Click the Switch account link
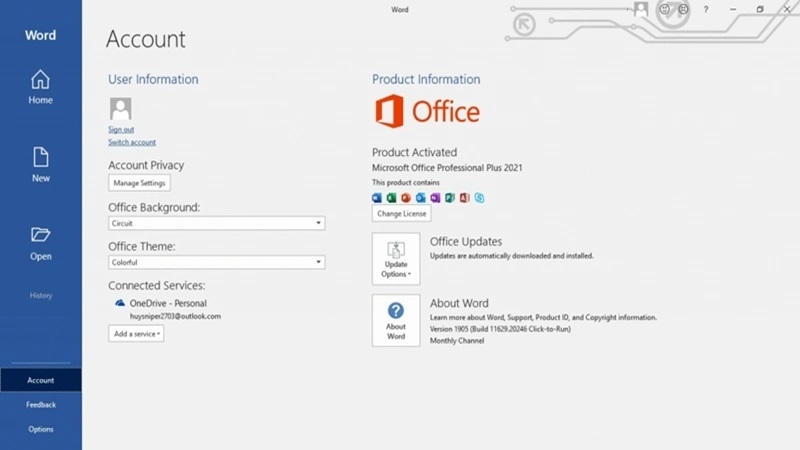This screenshot has height=450, width=800. click(x=132, y=143)
